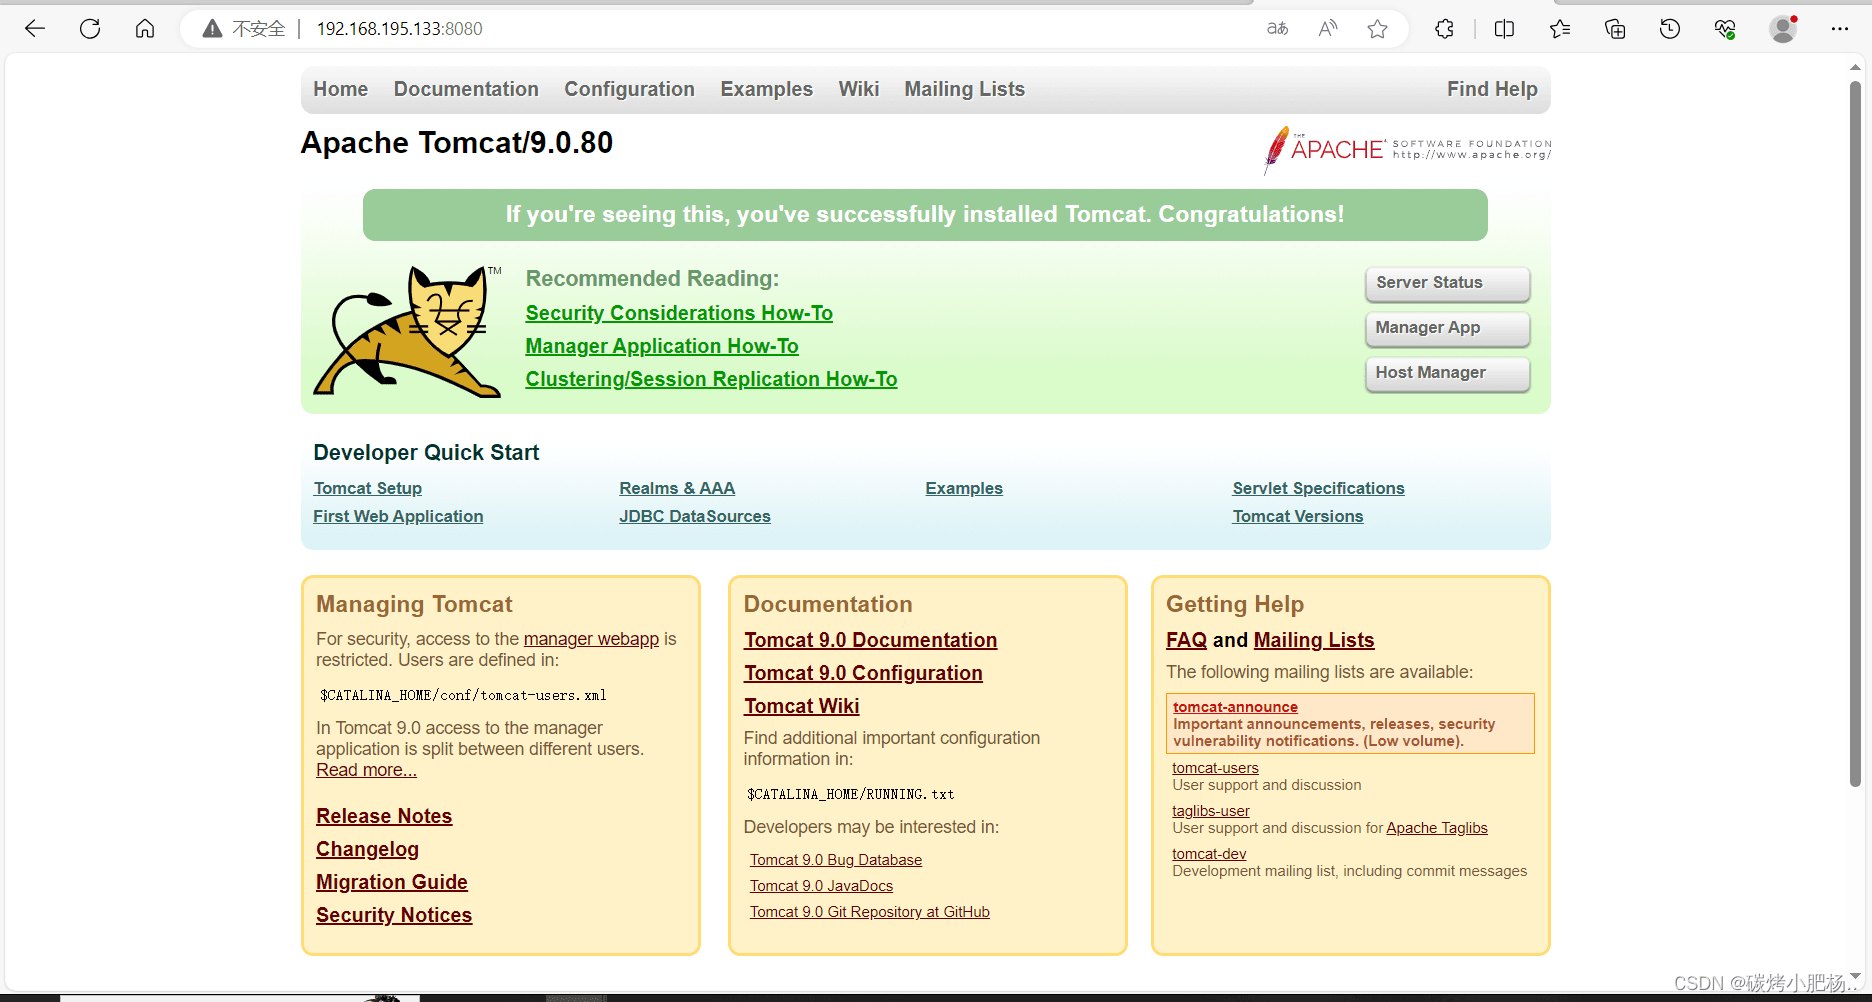Open the tomcat-users mailing list
This screenshot has width=1872, height=1002.
tap(1215, 768)
